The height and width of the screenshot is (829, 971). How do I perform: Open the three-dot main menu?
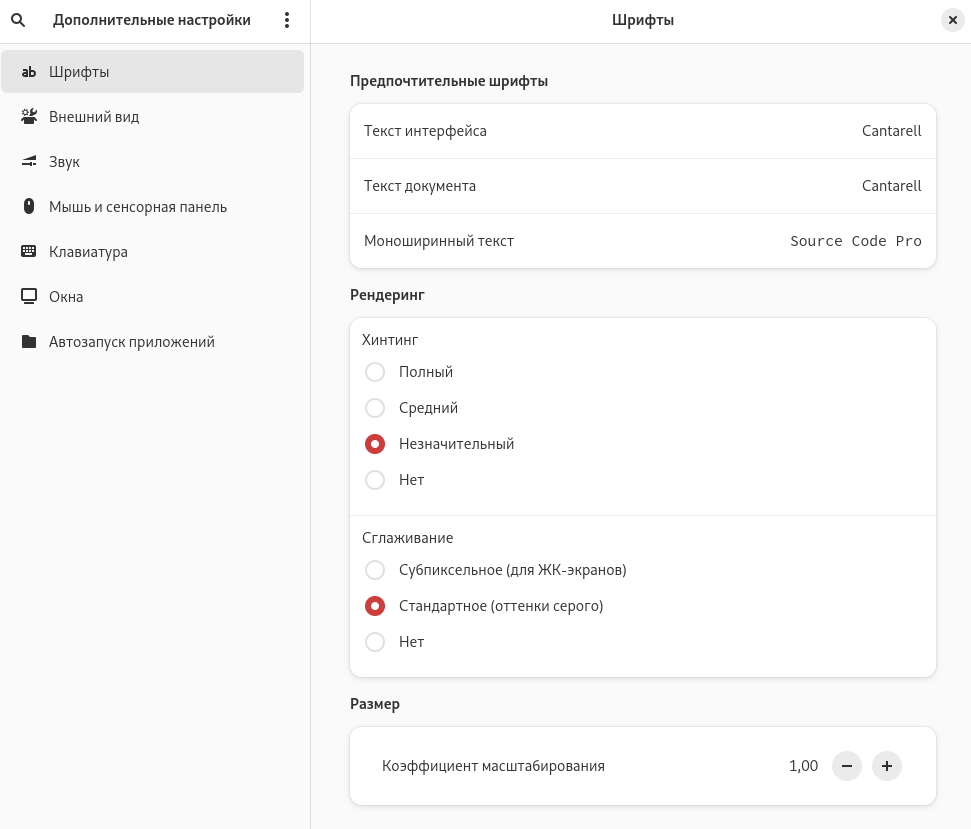click(x=287, y=20)
